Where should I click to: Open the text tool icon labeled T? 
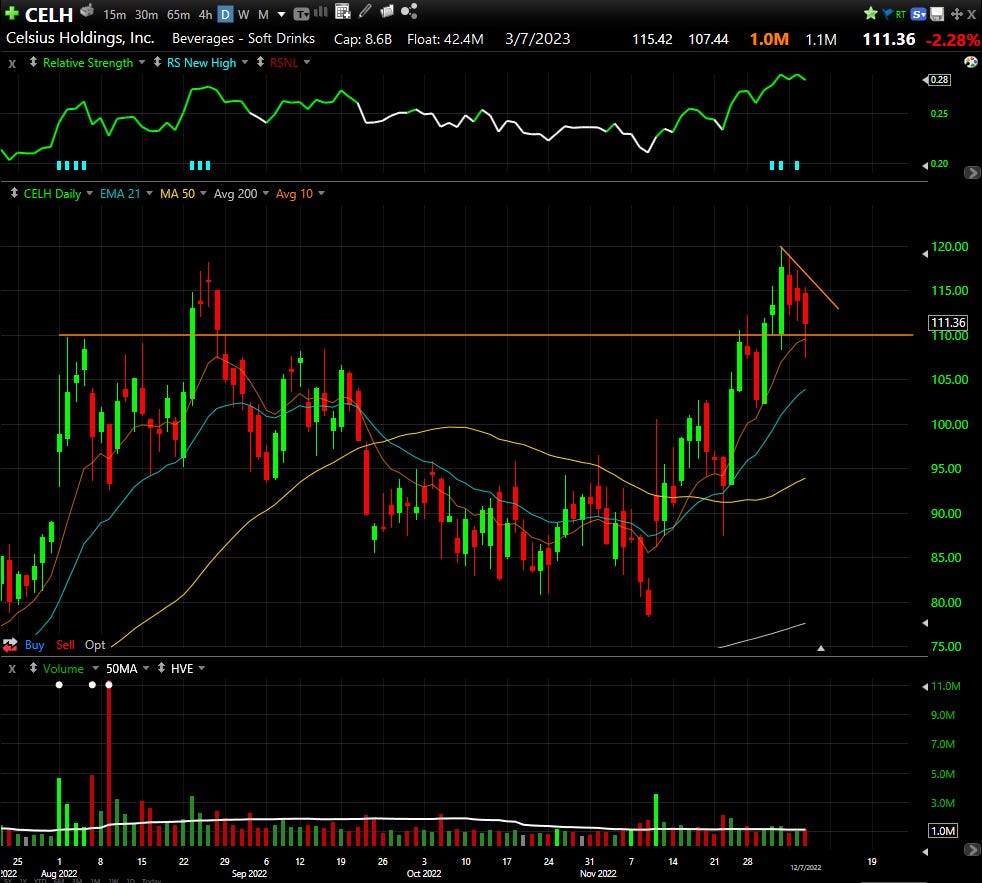pyautogui.click(x=301, y=14)
